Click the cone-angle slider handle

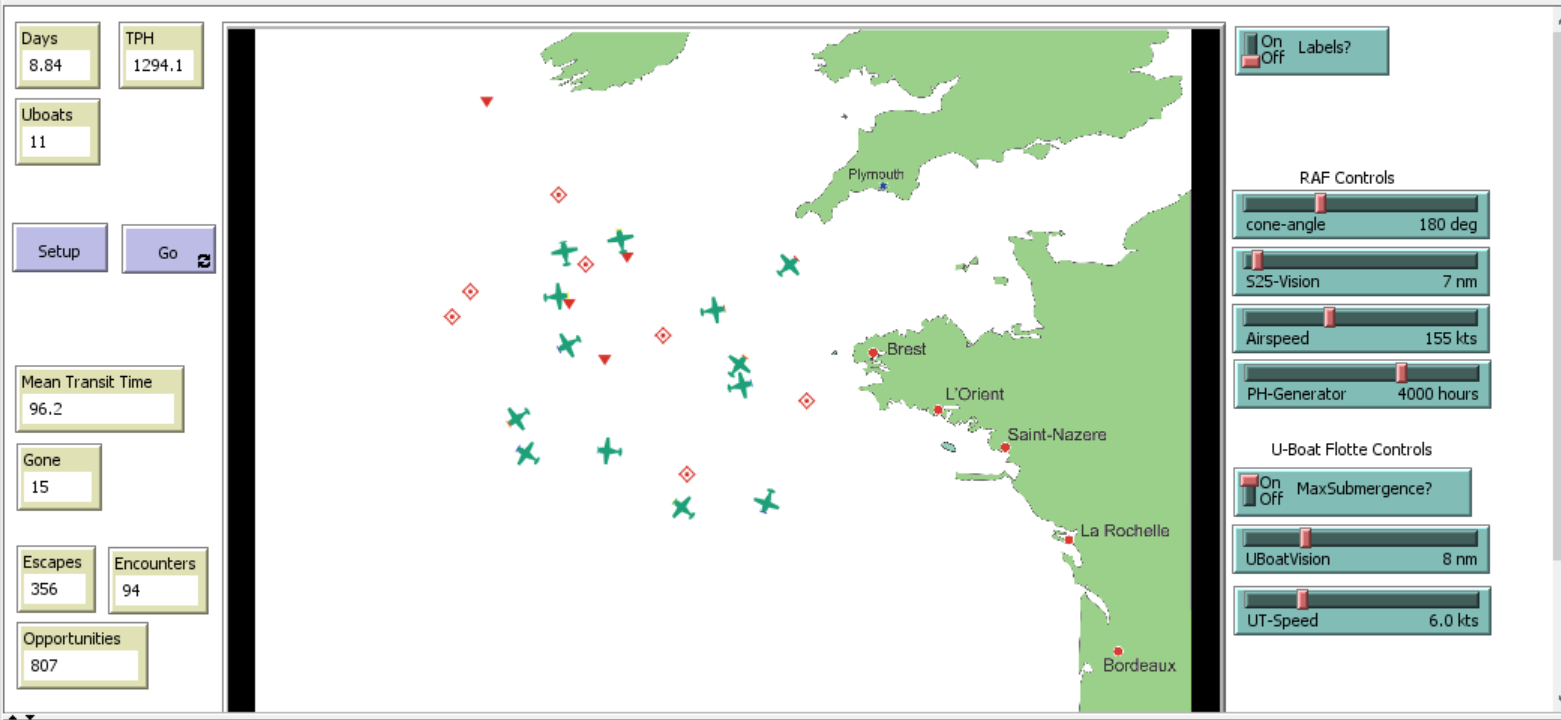(1321, 201)
